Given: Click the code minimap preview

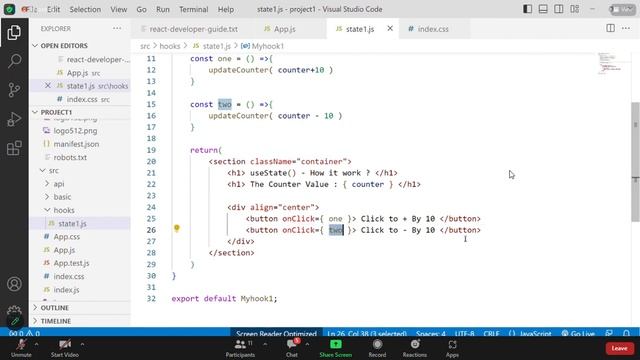Looking at the screenshot, I should point(610,64).
